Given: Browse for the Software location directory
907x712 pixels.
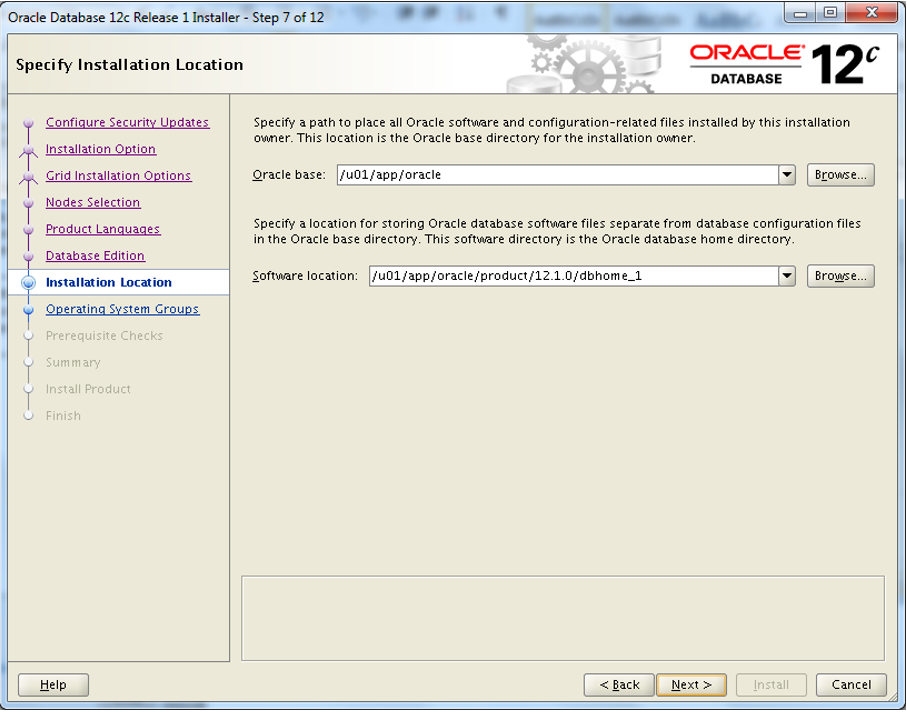Looking at the screenshot, I should click(840, 276).
